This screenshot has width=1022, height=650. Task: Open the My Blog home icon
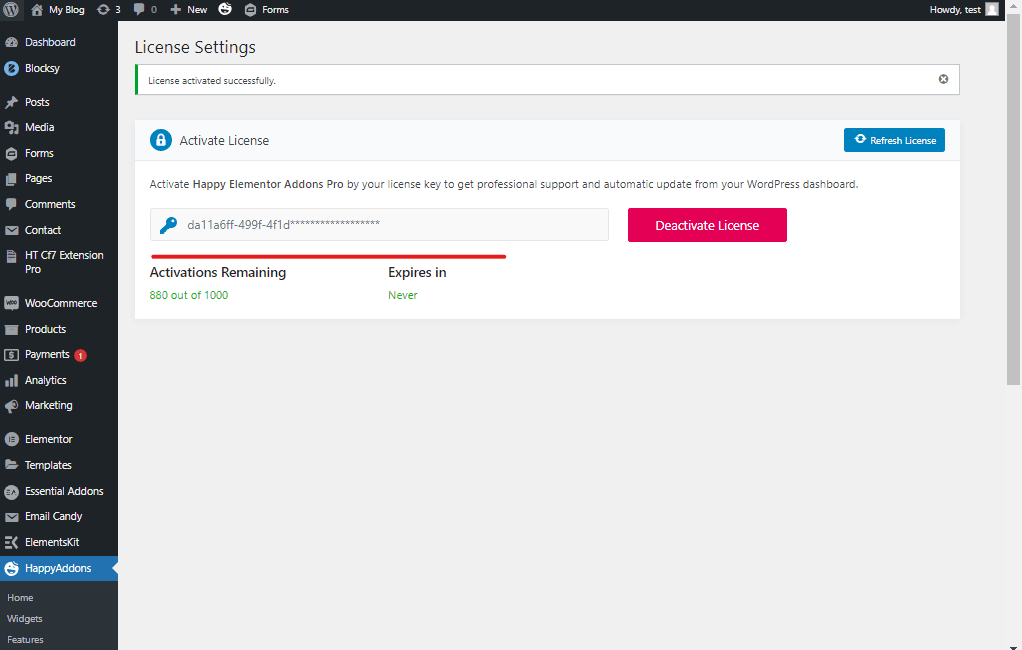[37, 10]
